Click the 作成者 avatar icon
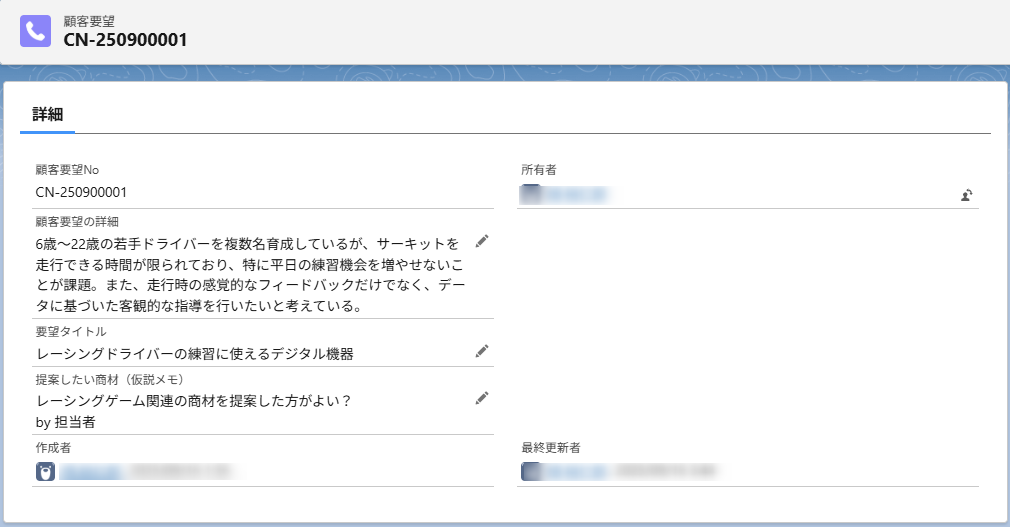1010x527 pixels. pyautogui.click(x=45, y=471)
